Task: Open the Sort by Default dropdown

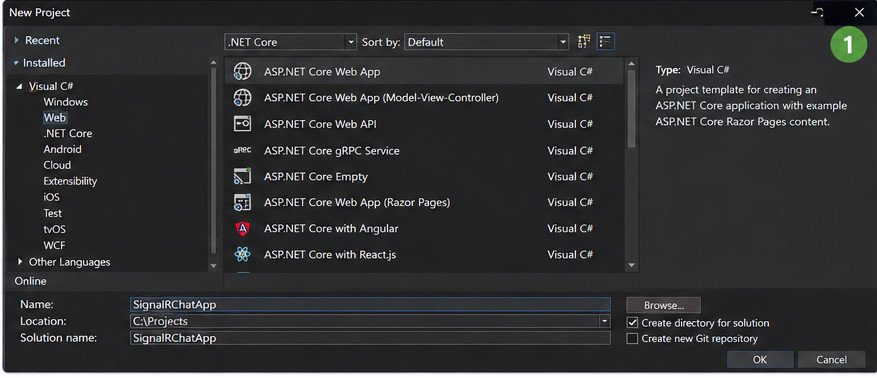Action: tap(486, 42)
